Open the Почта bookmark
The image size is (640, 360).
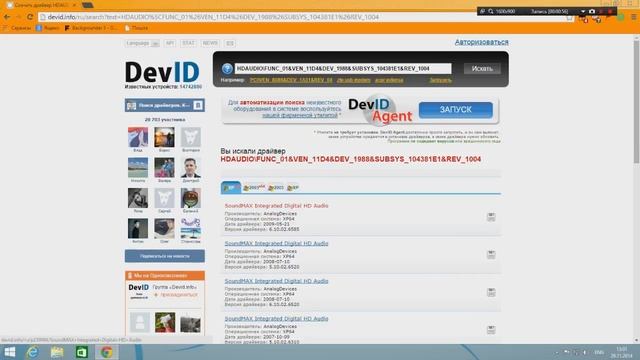point(136,28)
